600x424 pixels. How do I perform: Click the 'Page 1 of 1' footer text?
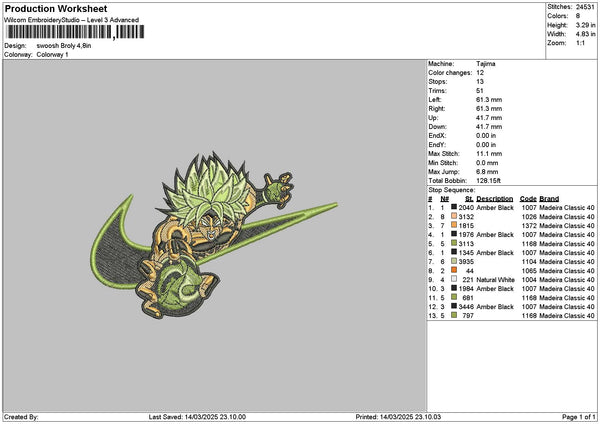pos(579,417)
